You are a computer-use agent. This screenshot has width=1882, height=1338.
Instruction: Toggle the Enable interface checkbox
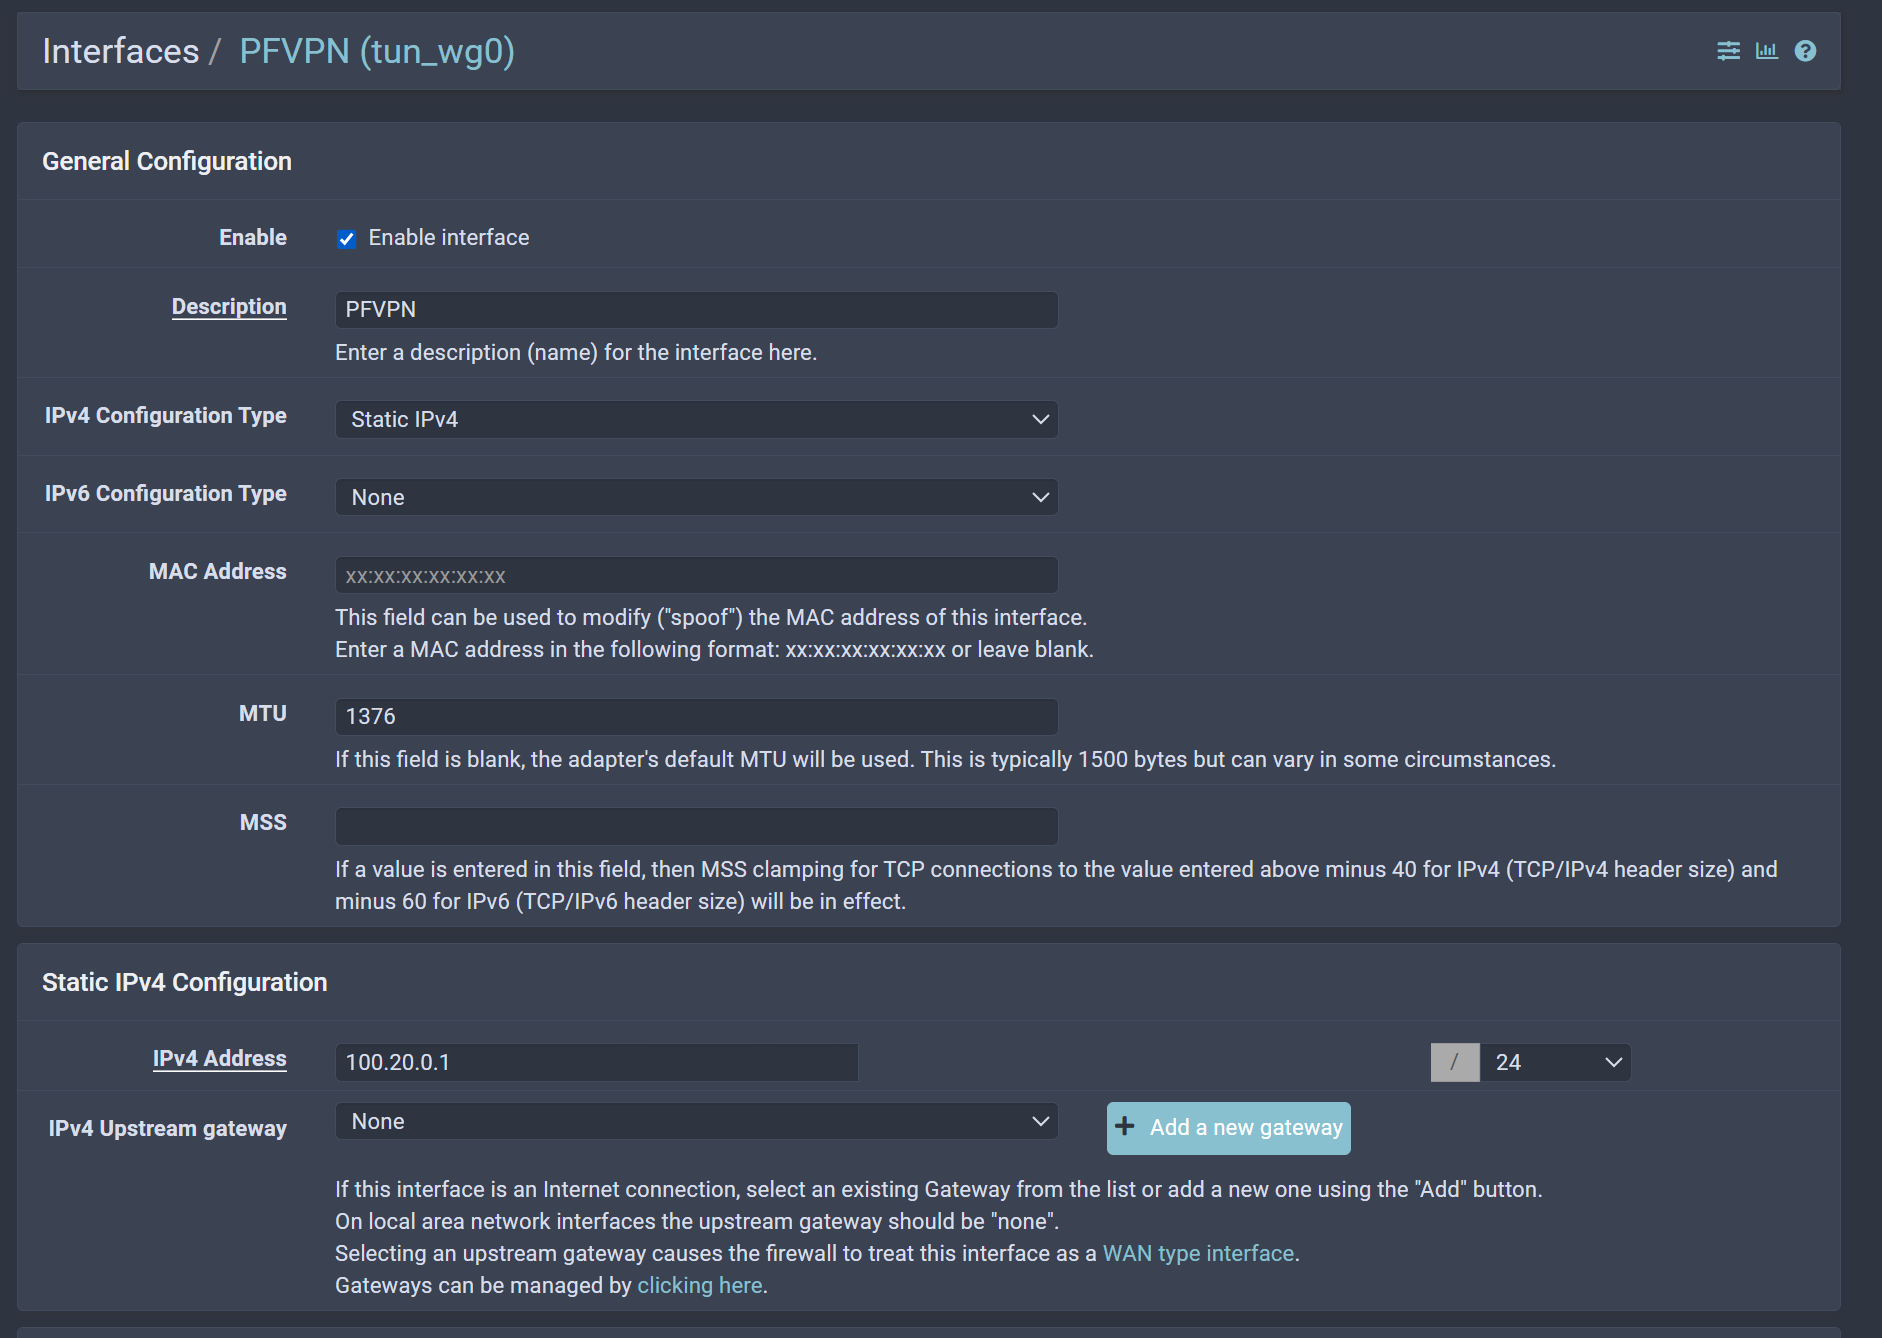point(346,239)
